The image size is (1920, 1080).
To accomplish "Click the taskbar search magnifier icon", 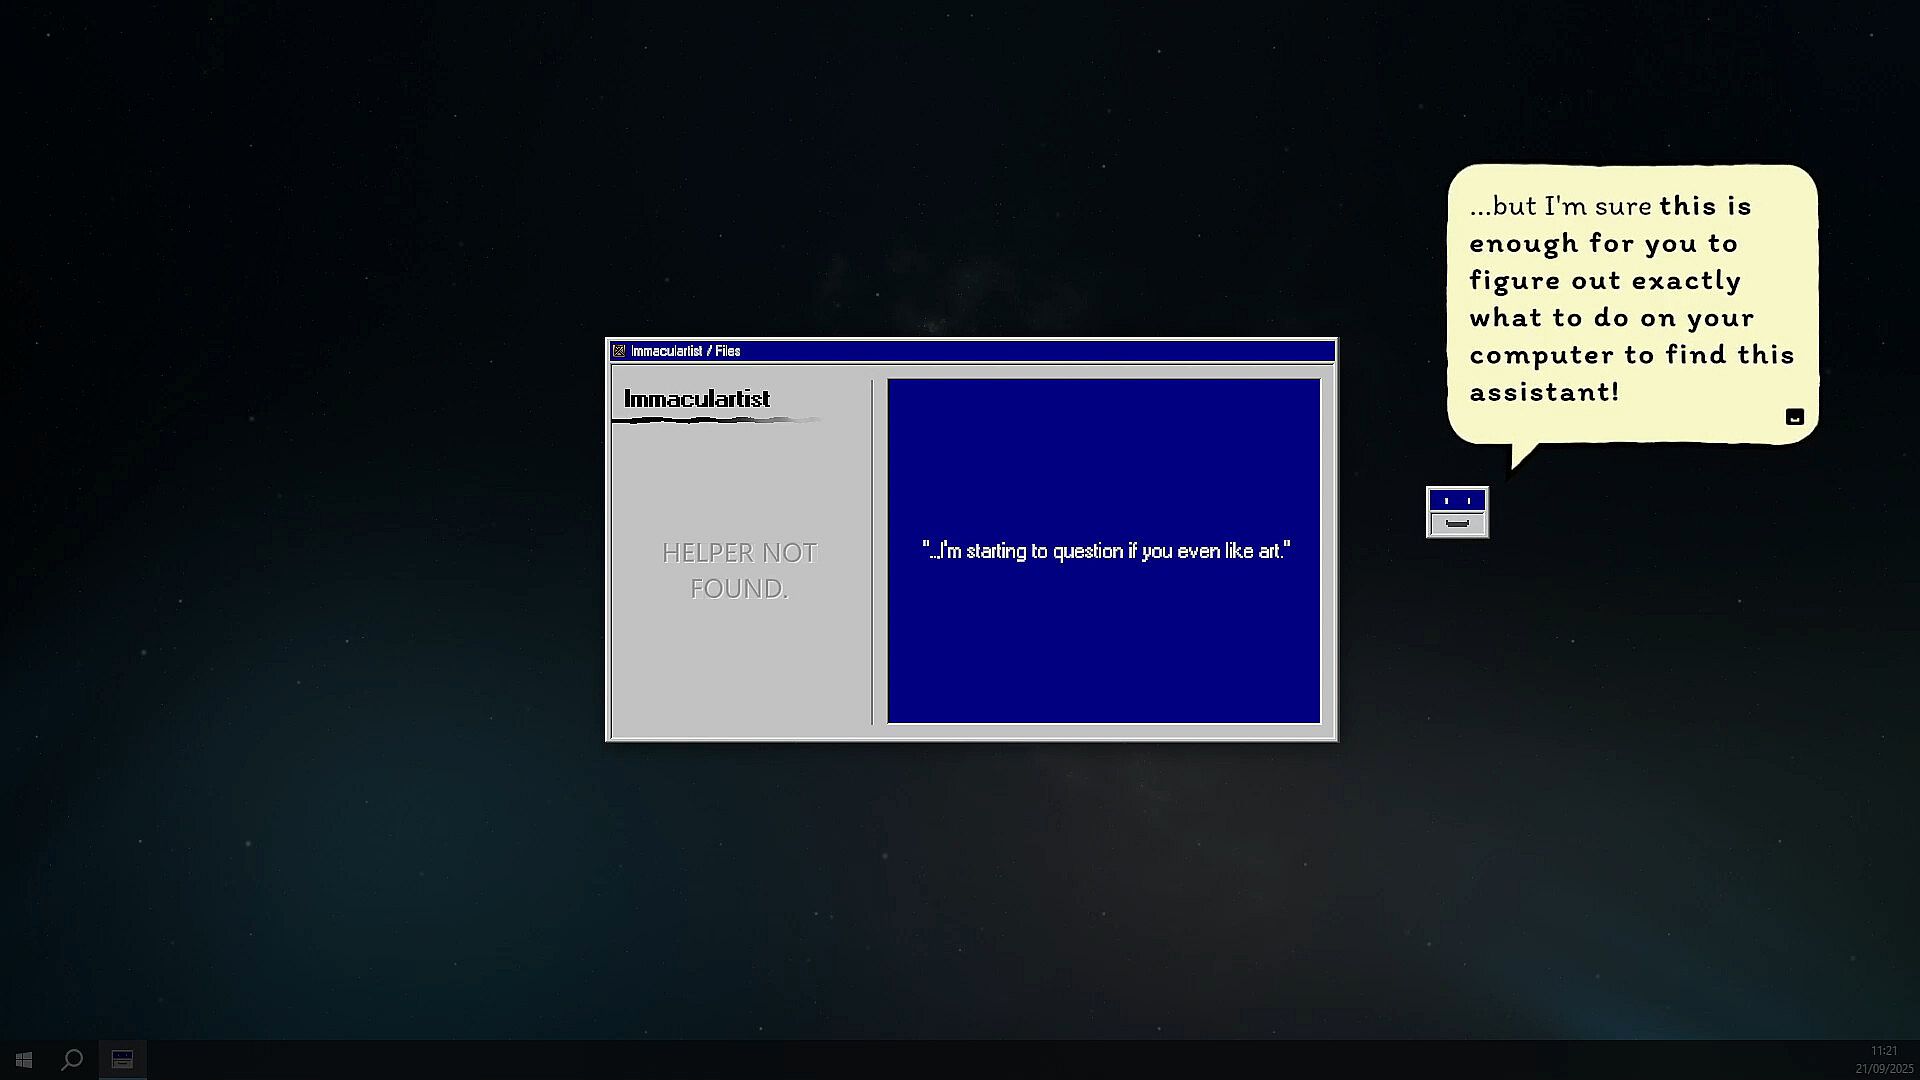I will coord(72,1060).
